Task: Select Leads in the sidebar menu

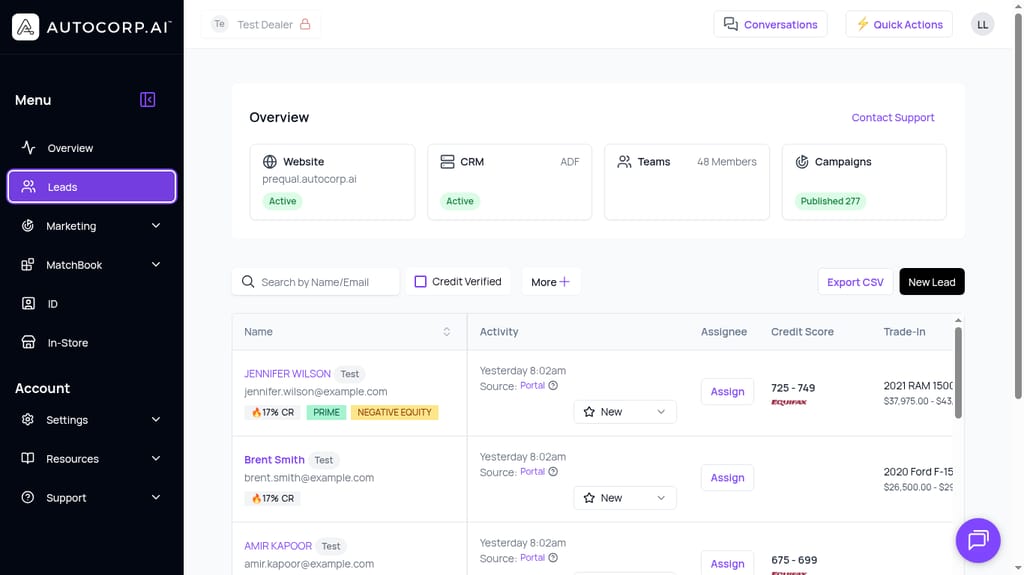Action: click(x=91, y=187)
